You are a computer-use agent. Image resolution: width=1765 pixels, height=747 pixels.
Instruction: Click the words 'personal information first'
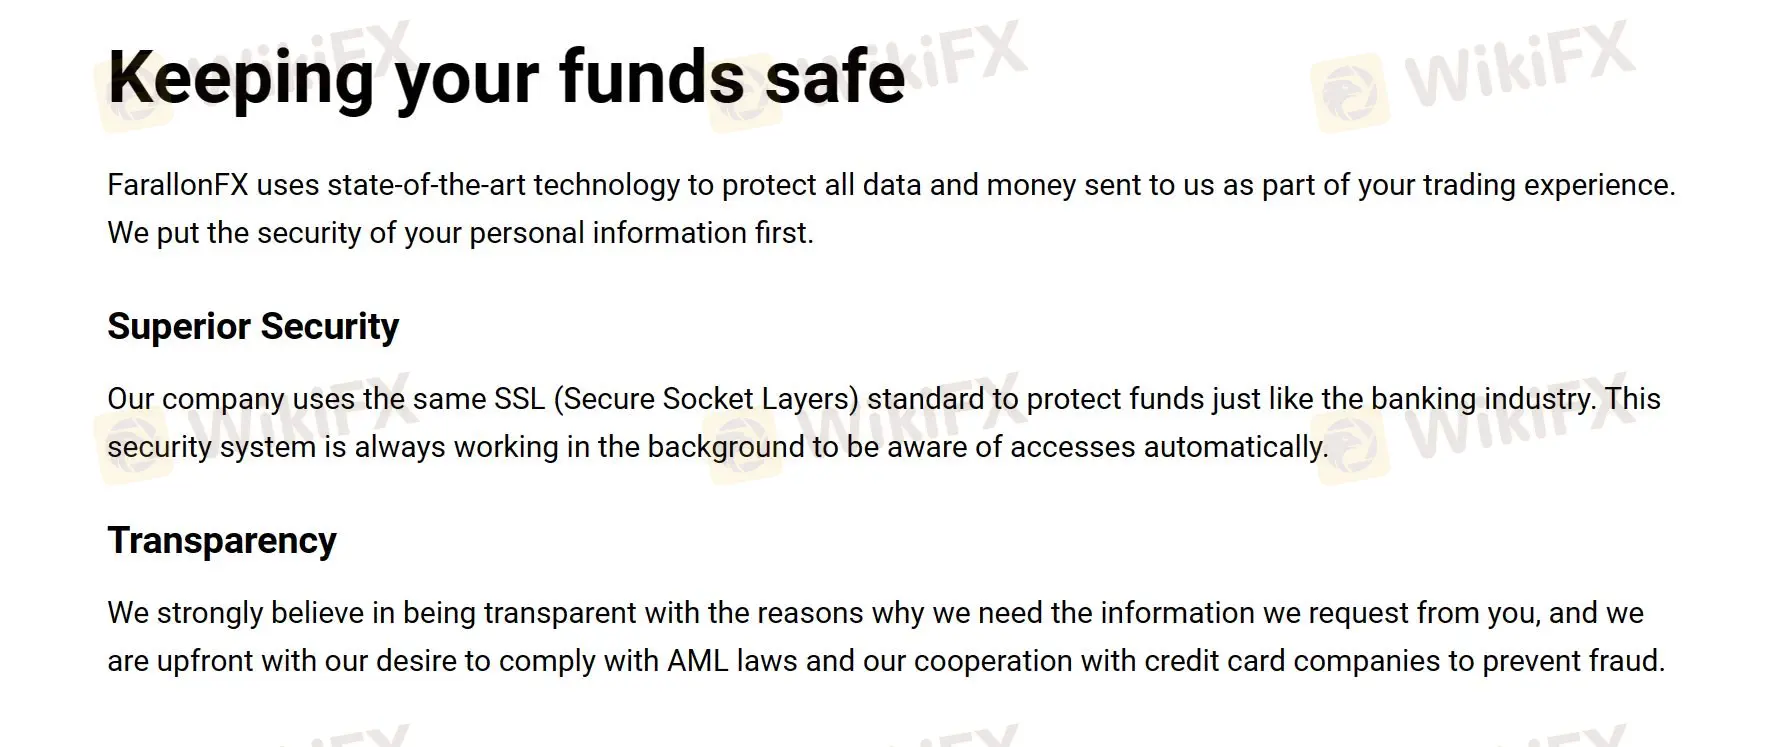(641, 233)
